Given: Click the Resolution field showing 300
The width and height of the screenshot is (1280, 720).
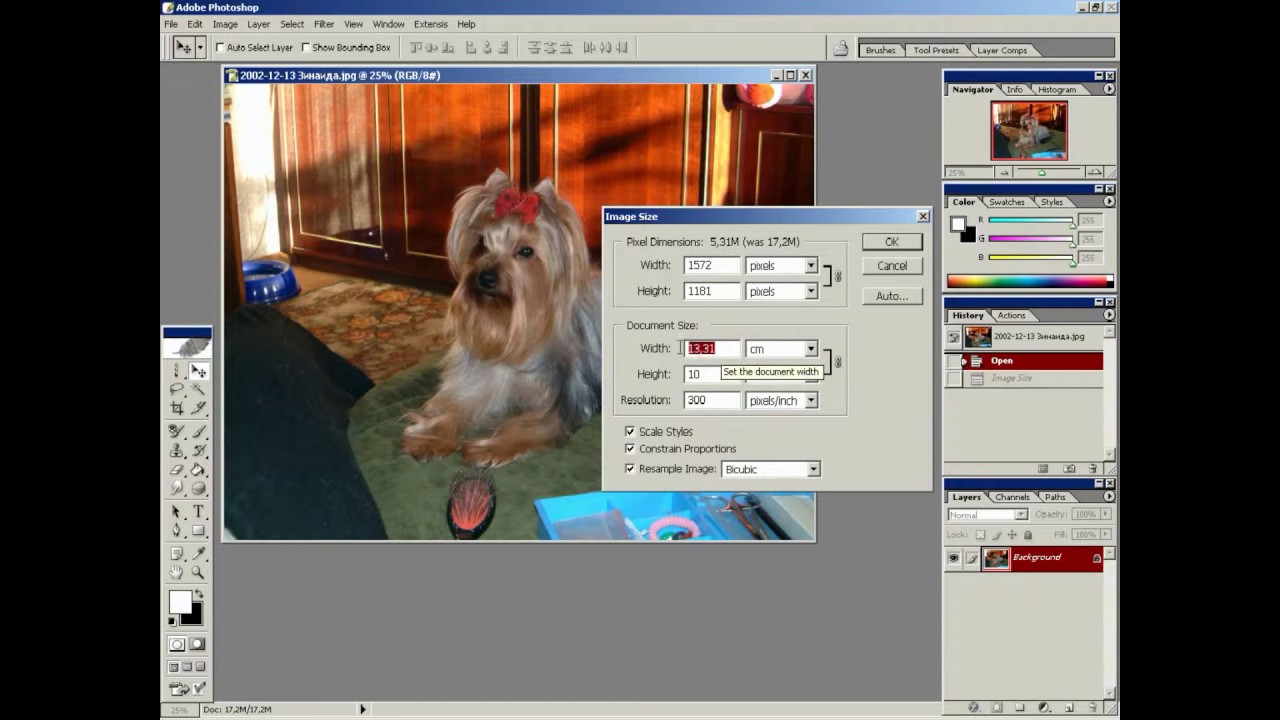Looking at the screenshot, I should pos(712,401).
